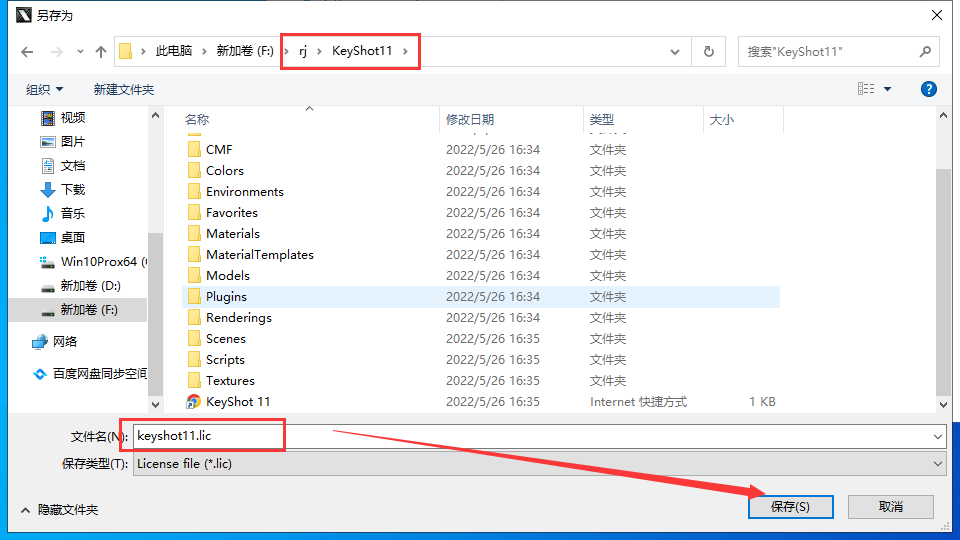Click the navigation pane scroll-up arrow
The height and width of the screenshot is (540, 960).
pyautogui.click(x=156, y=115)
